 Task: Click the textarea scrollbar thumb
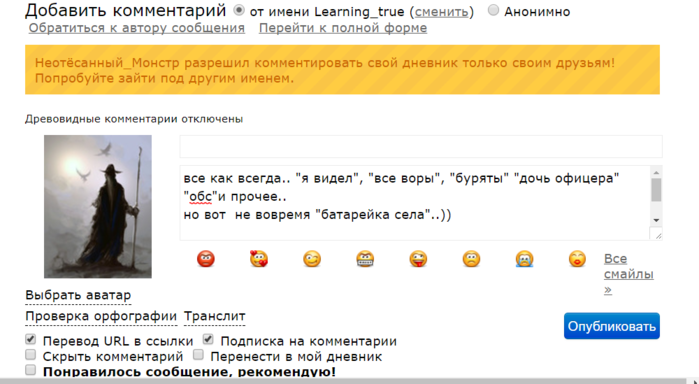[x=656, y=190]
